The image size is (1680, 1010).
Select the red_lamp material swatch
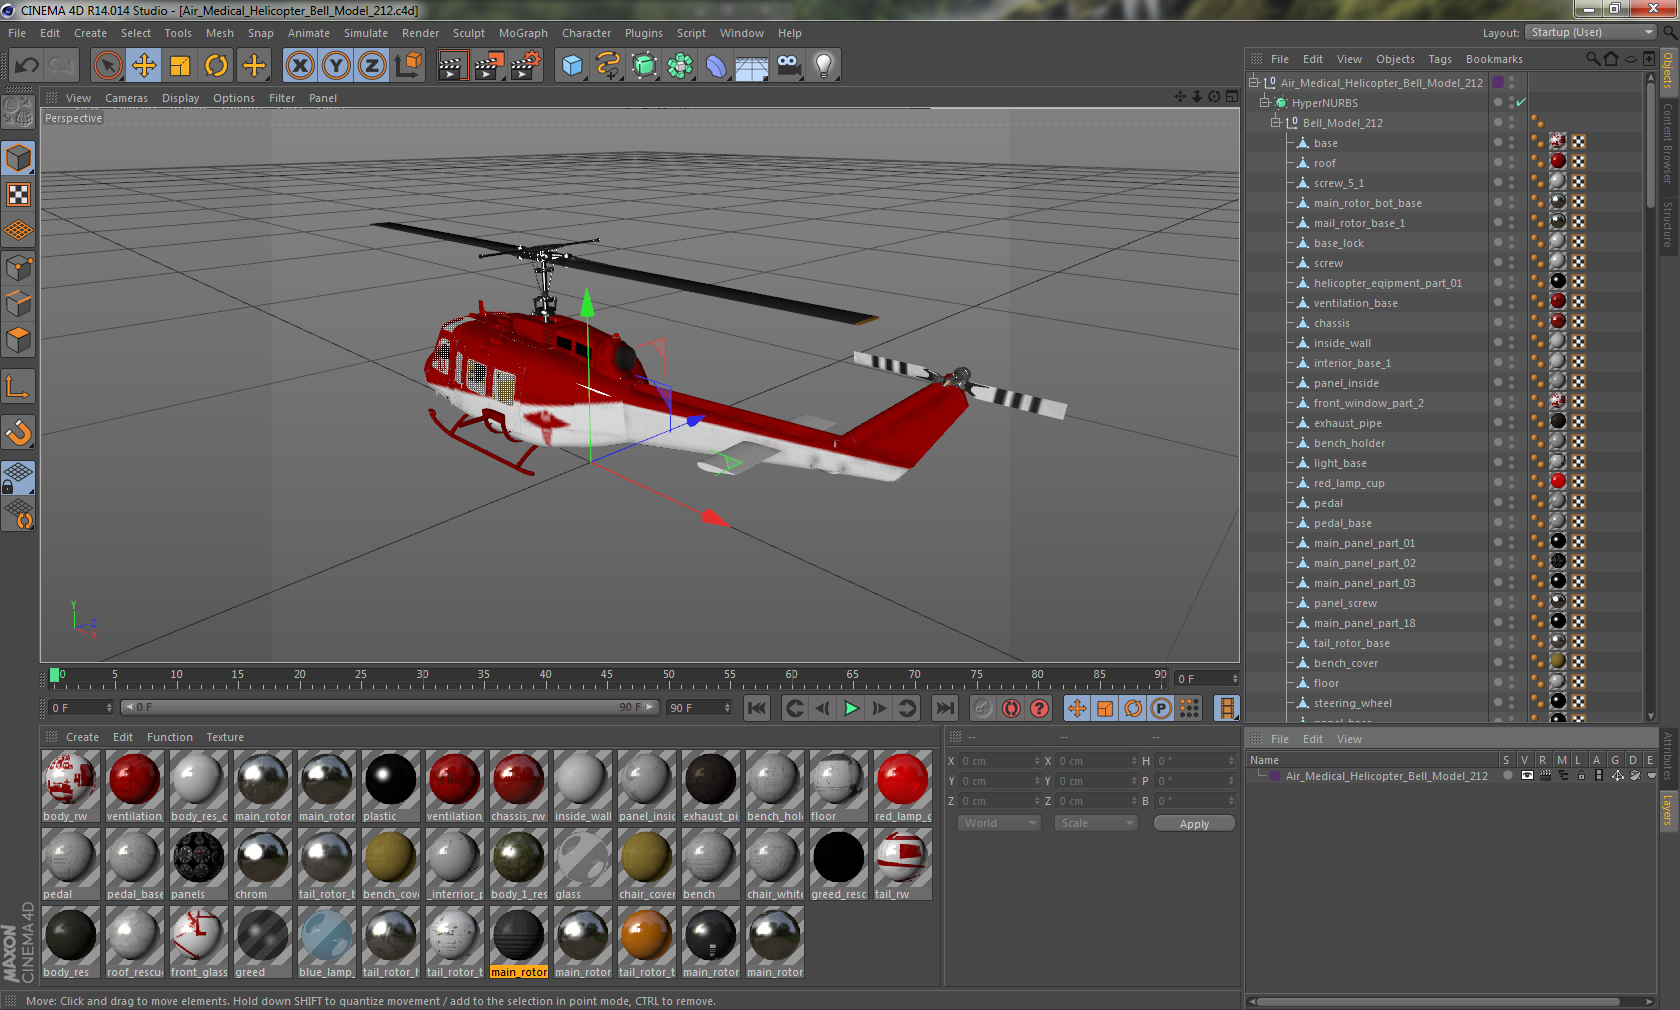(x=902, y=787)
